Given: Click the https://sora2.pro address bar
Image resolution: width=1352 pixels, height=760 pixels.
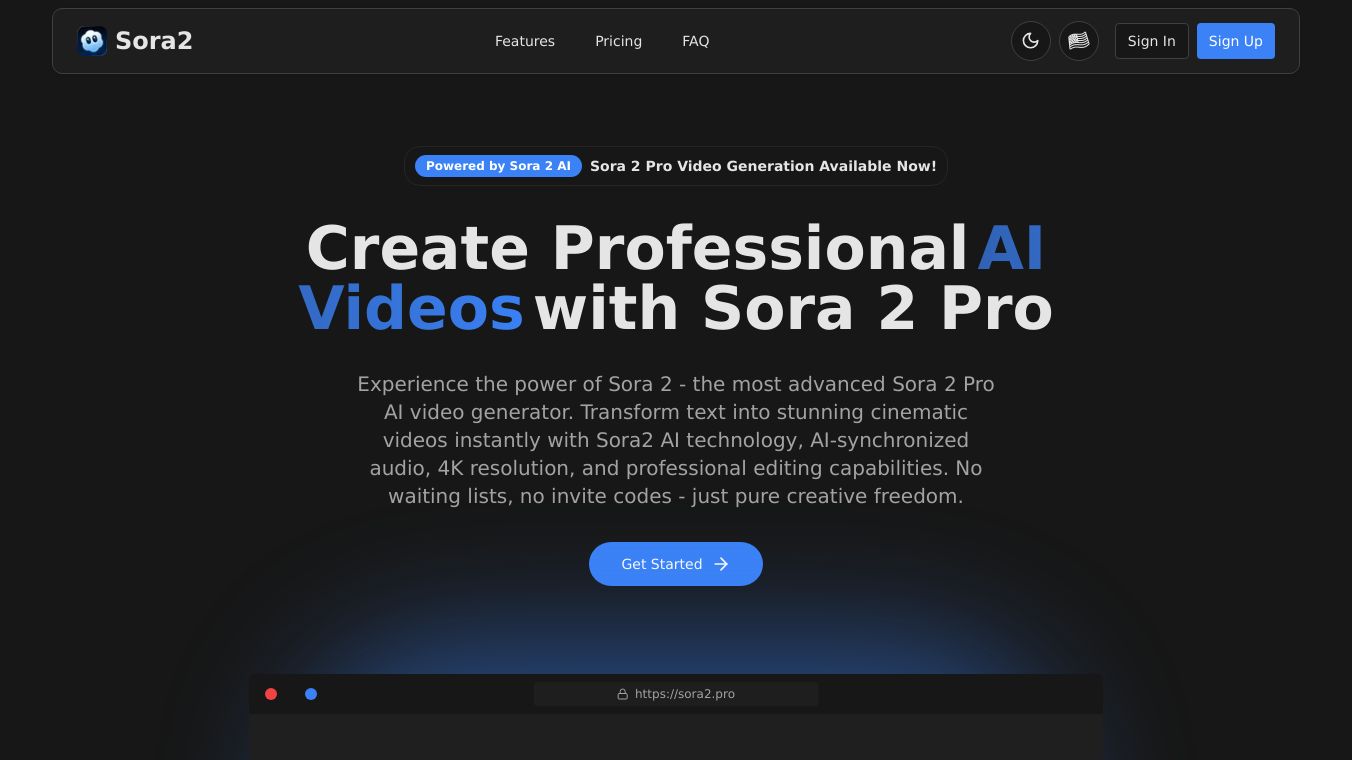Looking at the screenshot, I should [676, 694].
